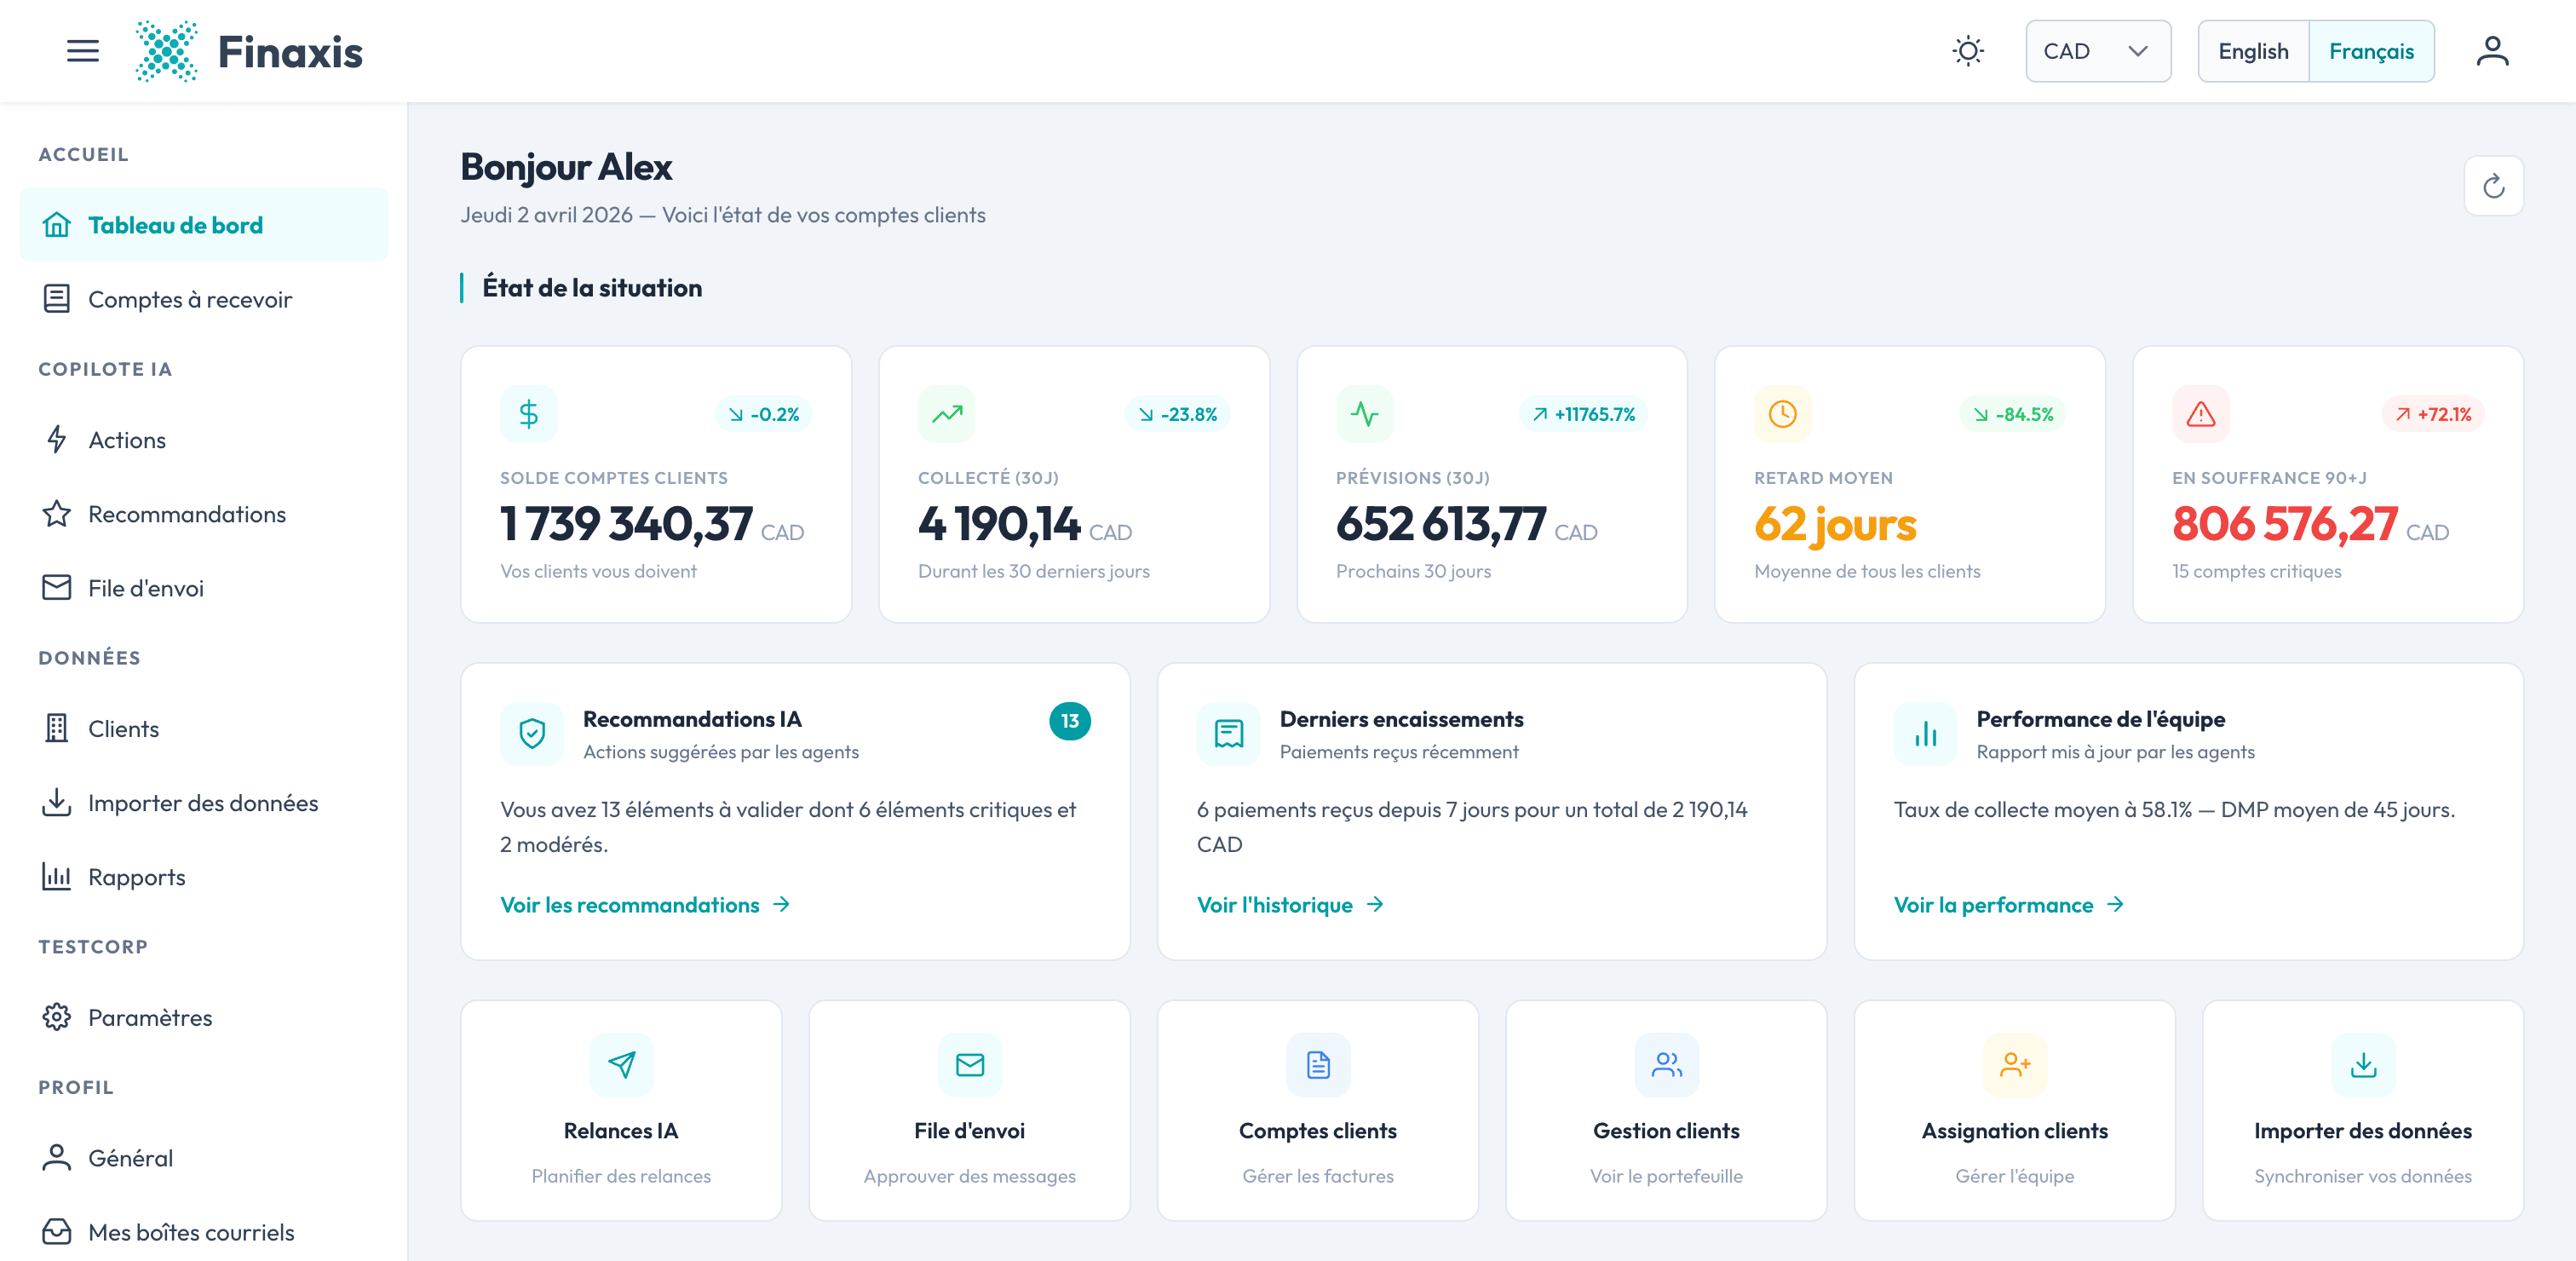
Task: Click the 1 739 340,37 balance value
Action: tap(626, 524)
